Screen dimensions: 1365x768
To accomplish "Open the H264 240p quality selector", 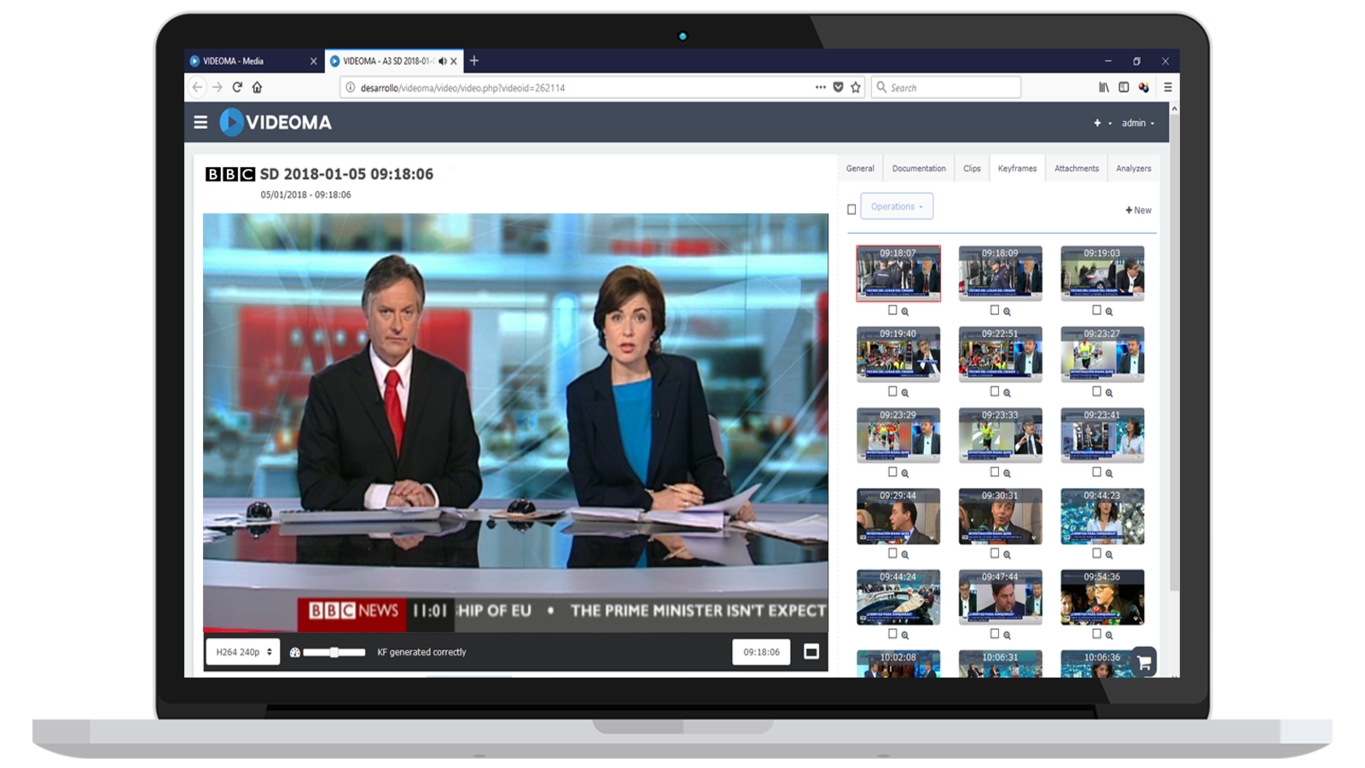I will [240, 652].
